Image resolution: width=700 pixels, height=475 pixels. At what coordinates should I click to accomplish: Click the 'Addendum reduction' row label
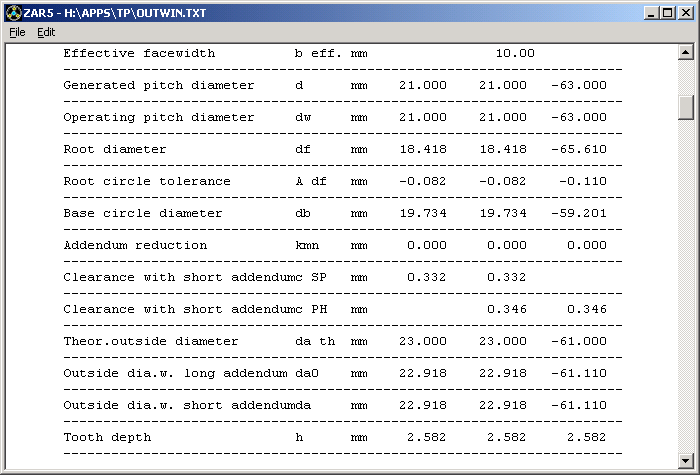pos(135,245)
